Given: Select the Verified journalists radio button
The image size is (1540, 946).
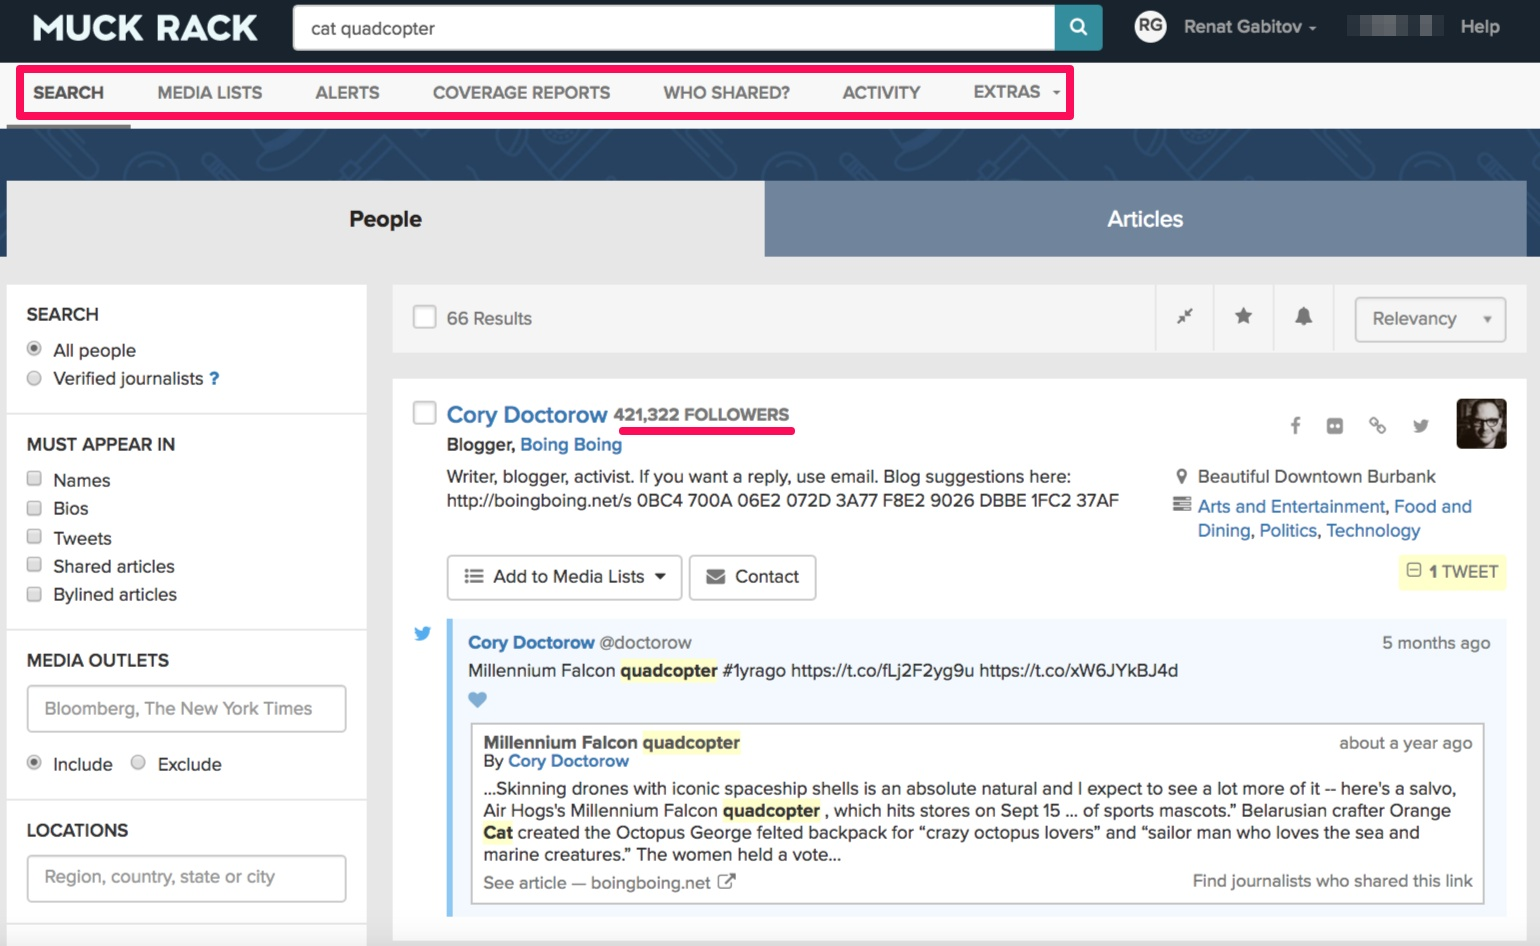Looking at the screenshot, I should coord(34,378).
